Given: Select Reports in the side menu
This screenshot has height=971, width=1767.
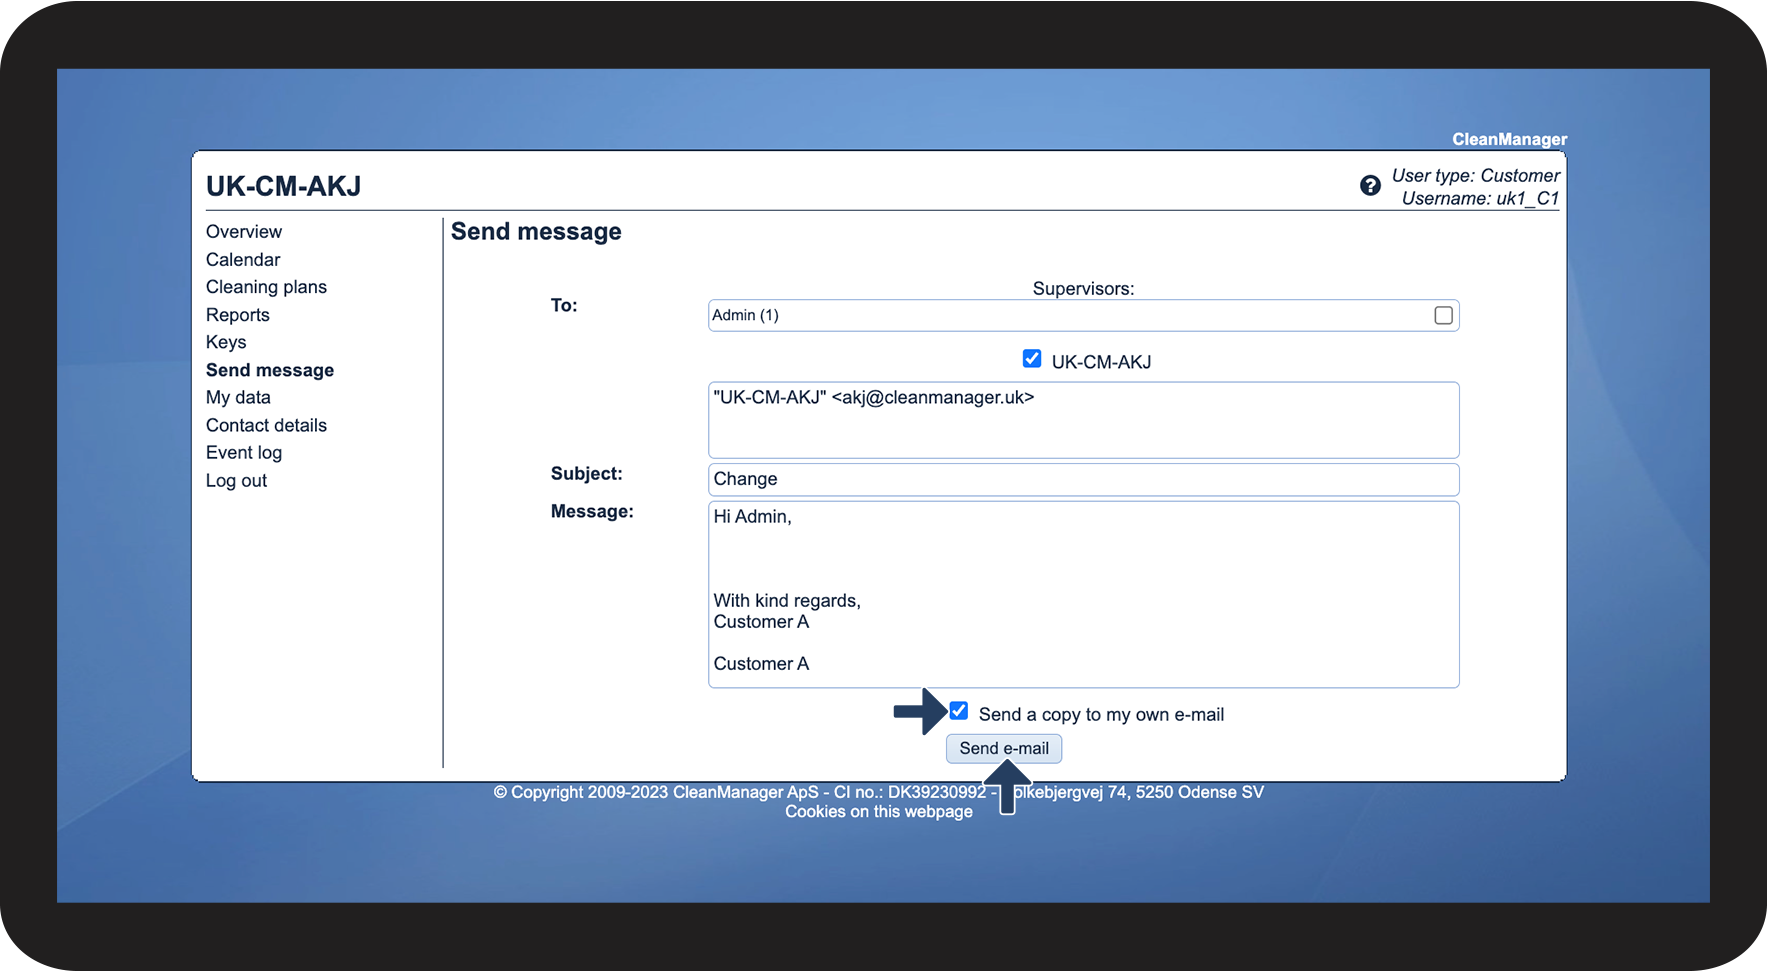Looking at the screenshot, I should pos(238,315).
